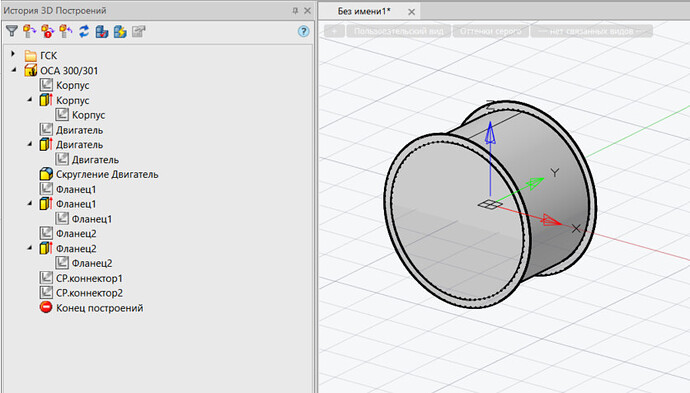Click the history icon with red stop badge
The image size is (690, 393).
click(48, 31)
